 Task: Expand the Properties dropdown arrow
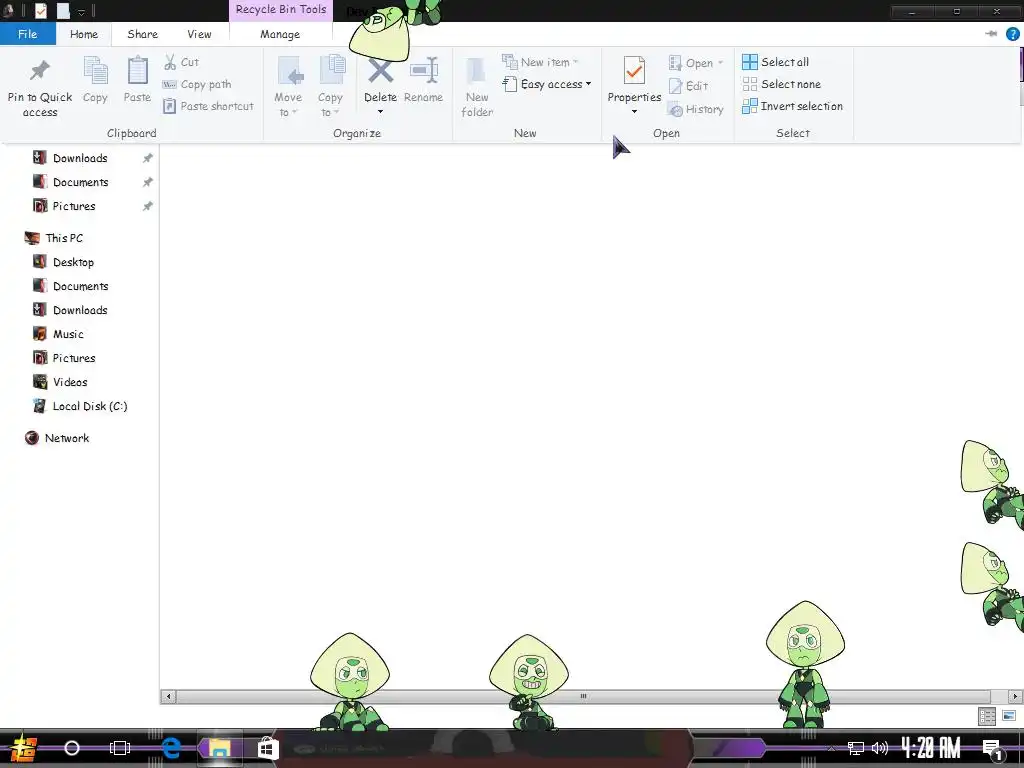(x=634, y=112)
